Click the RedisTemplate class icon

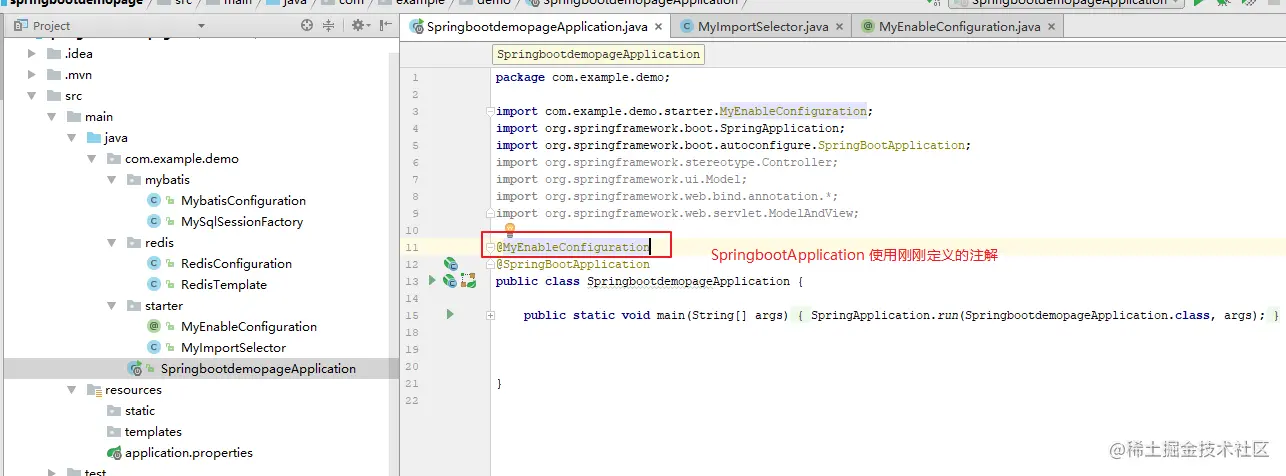pos(154,285)
